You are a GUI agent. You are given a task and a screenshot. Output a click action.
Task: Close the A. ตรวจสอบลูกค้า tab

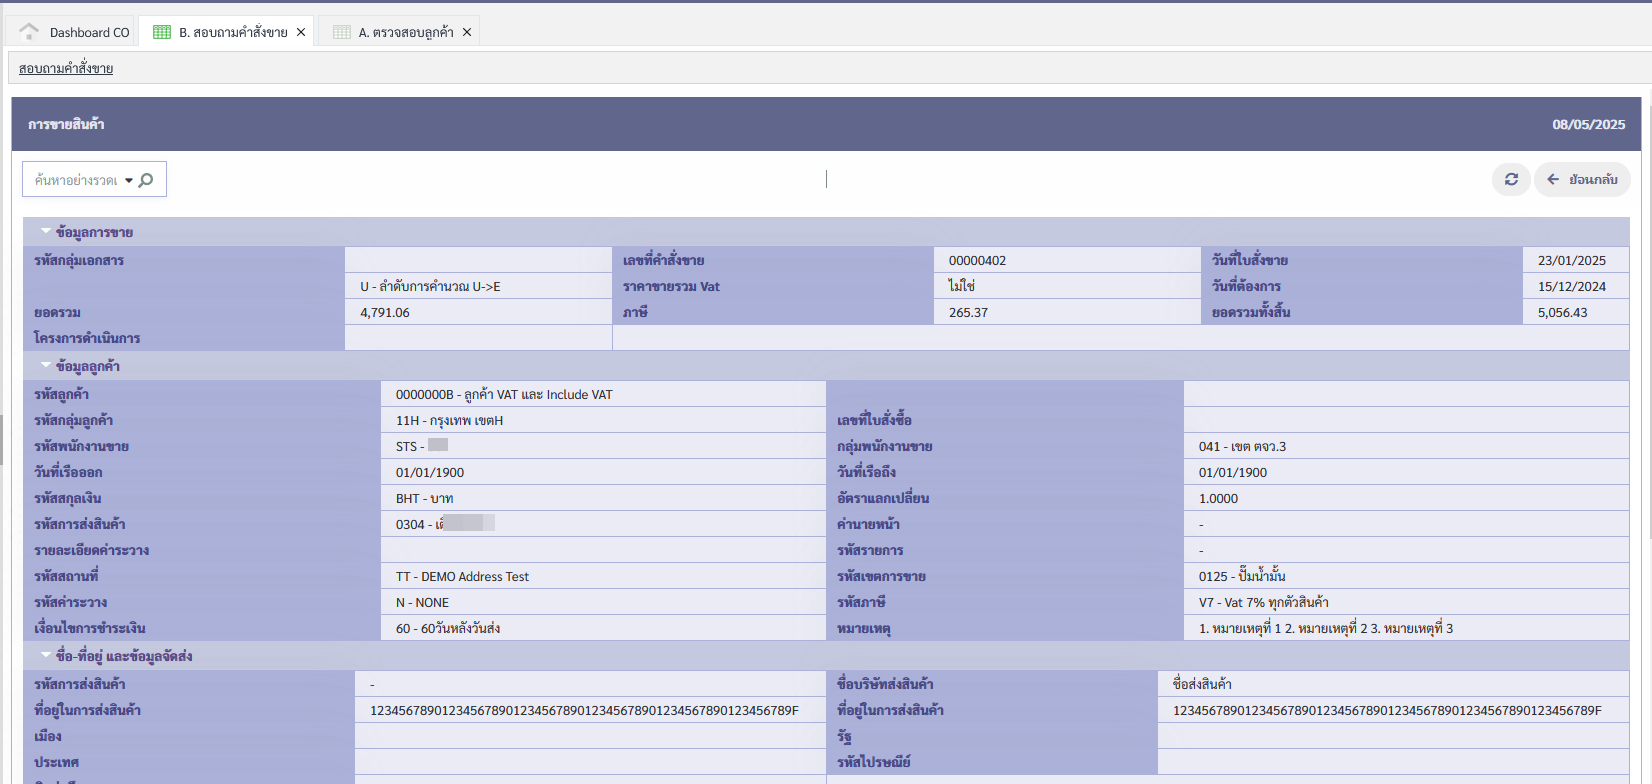pos(467,32)
